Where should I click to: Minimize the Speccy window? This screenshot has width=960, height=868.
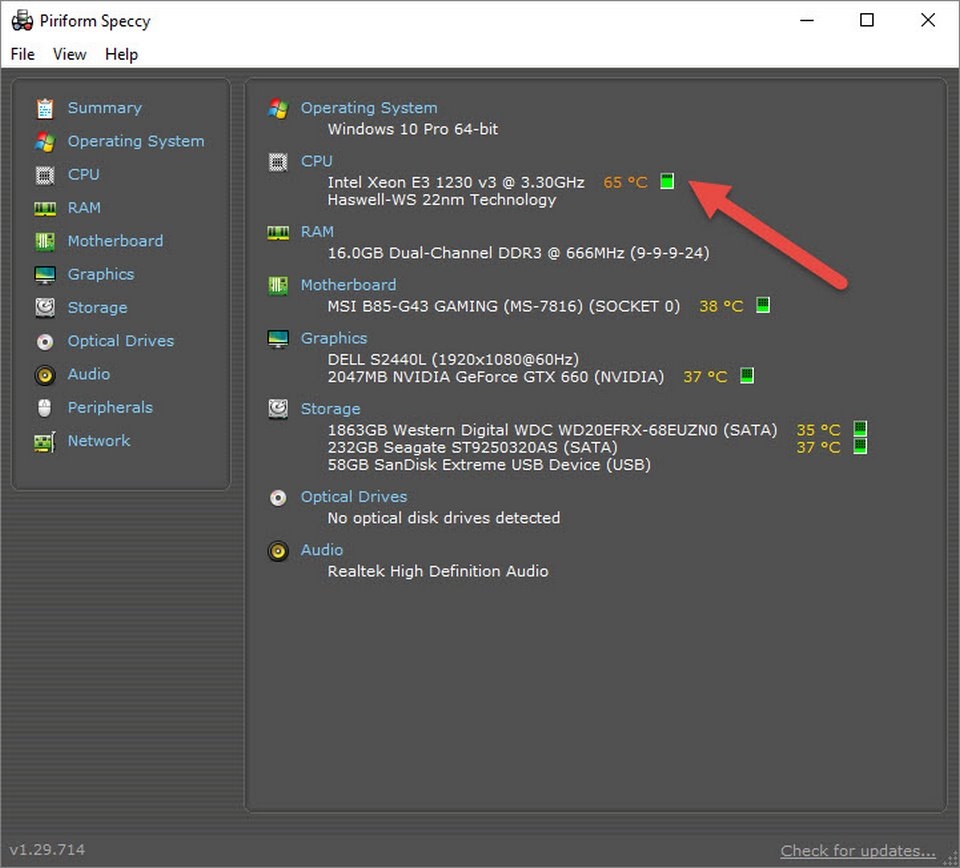point(807,20)
